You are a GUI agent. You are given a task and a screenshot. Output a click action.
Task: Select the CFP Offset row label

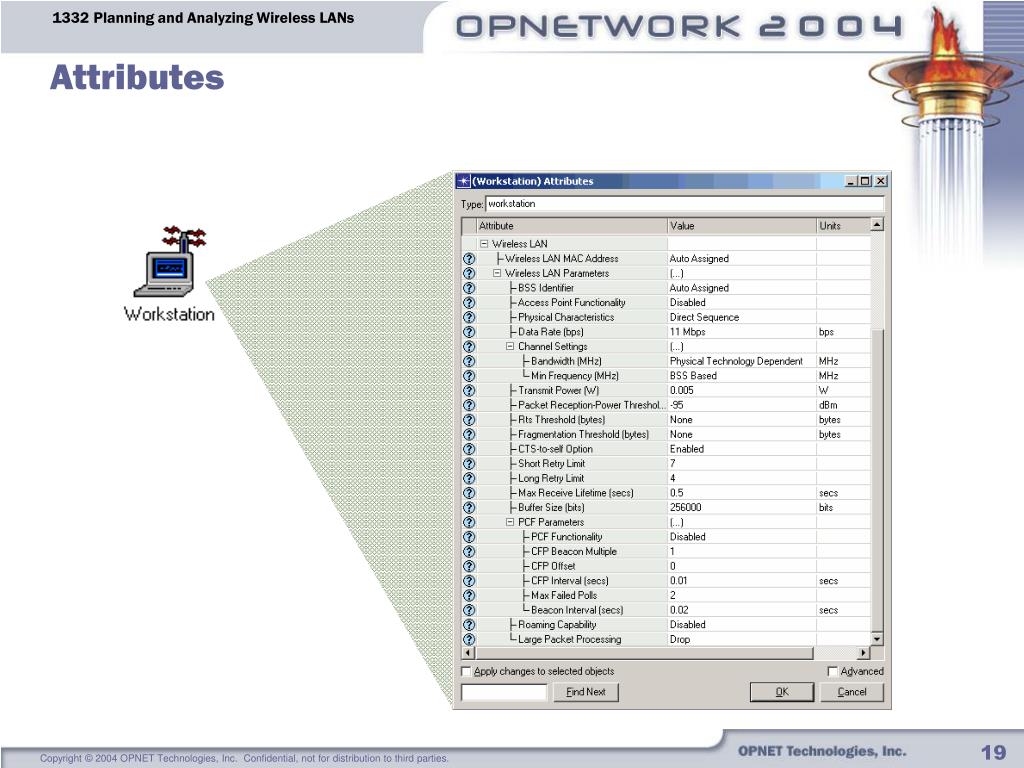(x=553, y=566)
